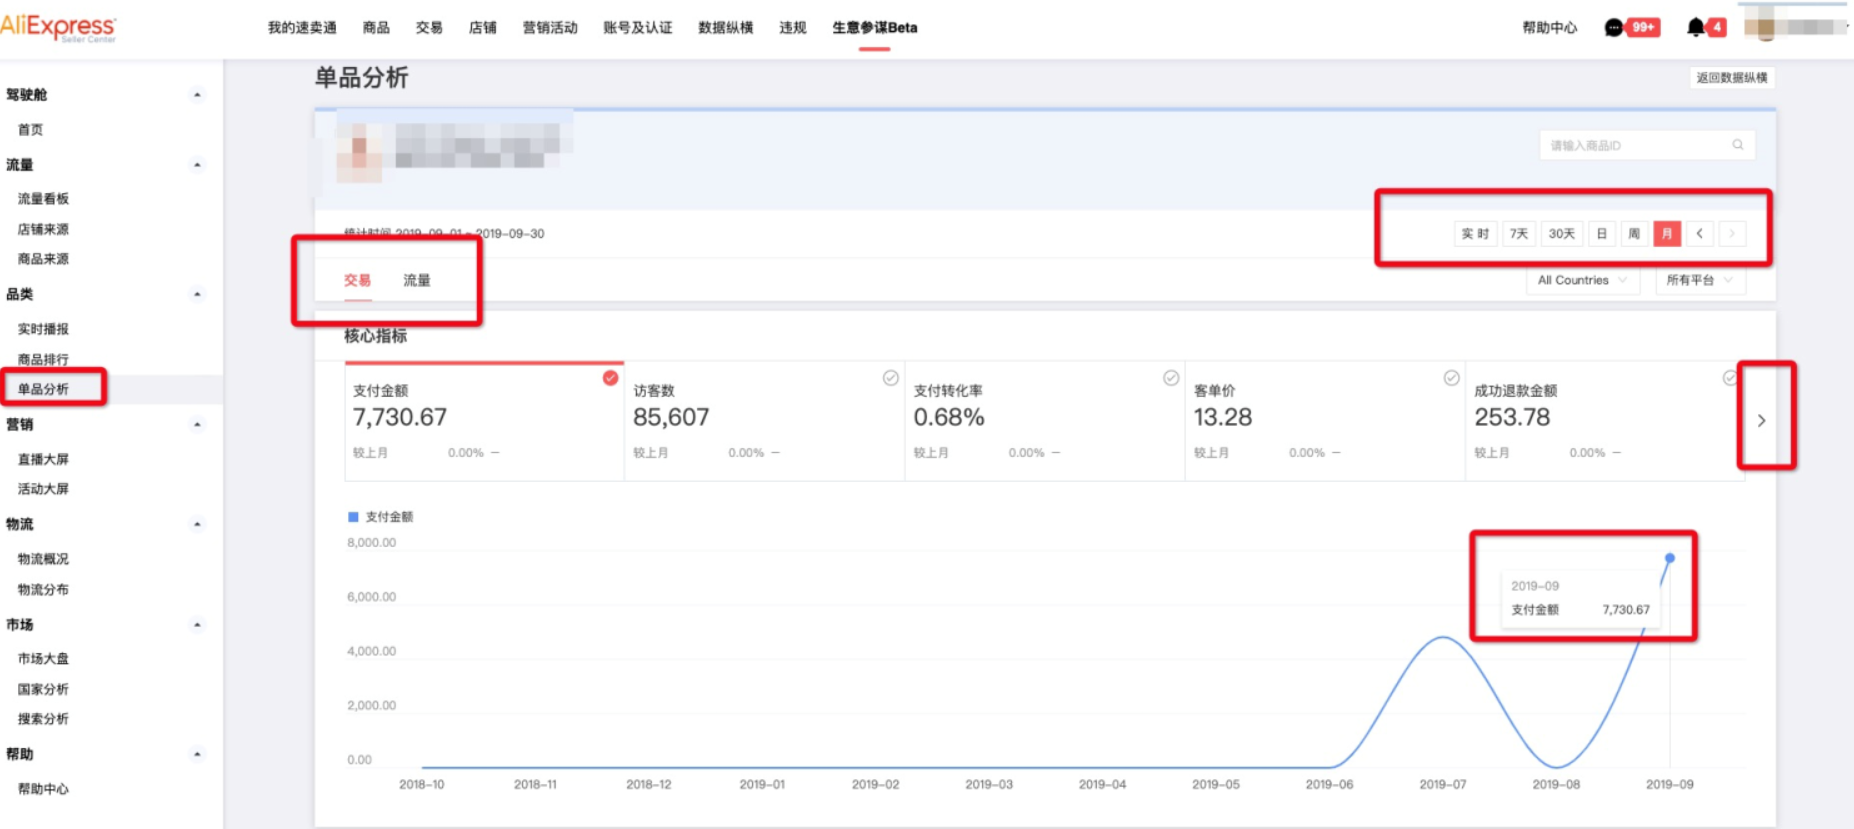Screen dimensions: 1854x829
Task: Open 帮助中心 under 帮助 in sidebar
Action: pos(43,789)
